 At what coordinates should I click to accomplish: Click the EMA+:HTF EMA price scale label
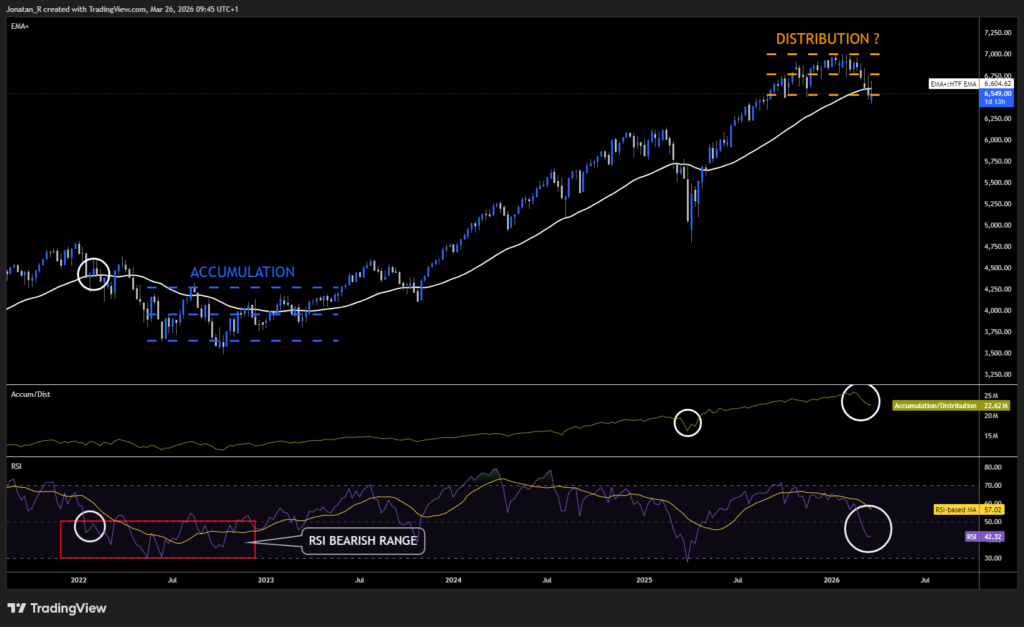[955, 85]
